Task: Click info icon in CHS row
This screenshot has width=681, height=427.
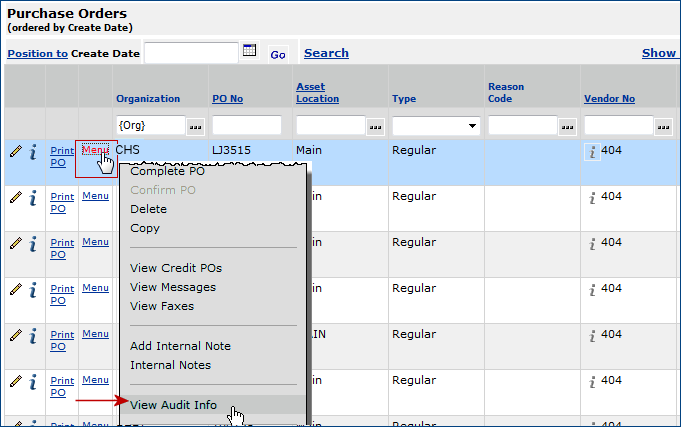Action: (x=32, y=152)
